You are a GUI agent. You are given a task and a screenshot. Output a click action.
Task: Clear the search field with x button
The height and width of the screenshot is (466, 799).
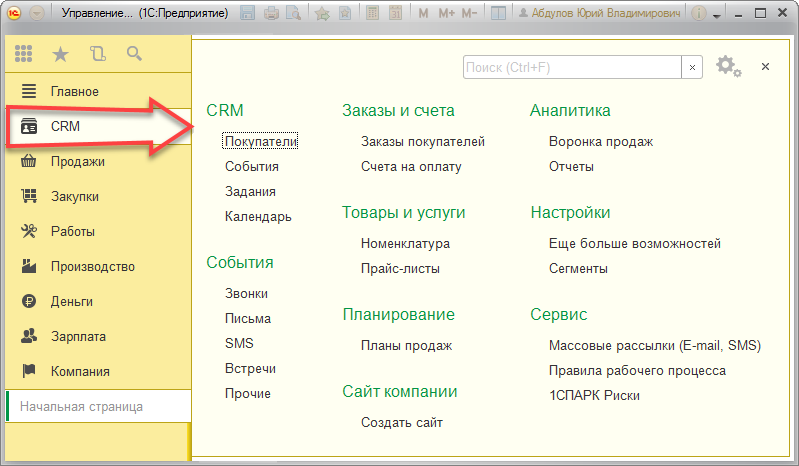pyautogui.click(x=692, y=67)
